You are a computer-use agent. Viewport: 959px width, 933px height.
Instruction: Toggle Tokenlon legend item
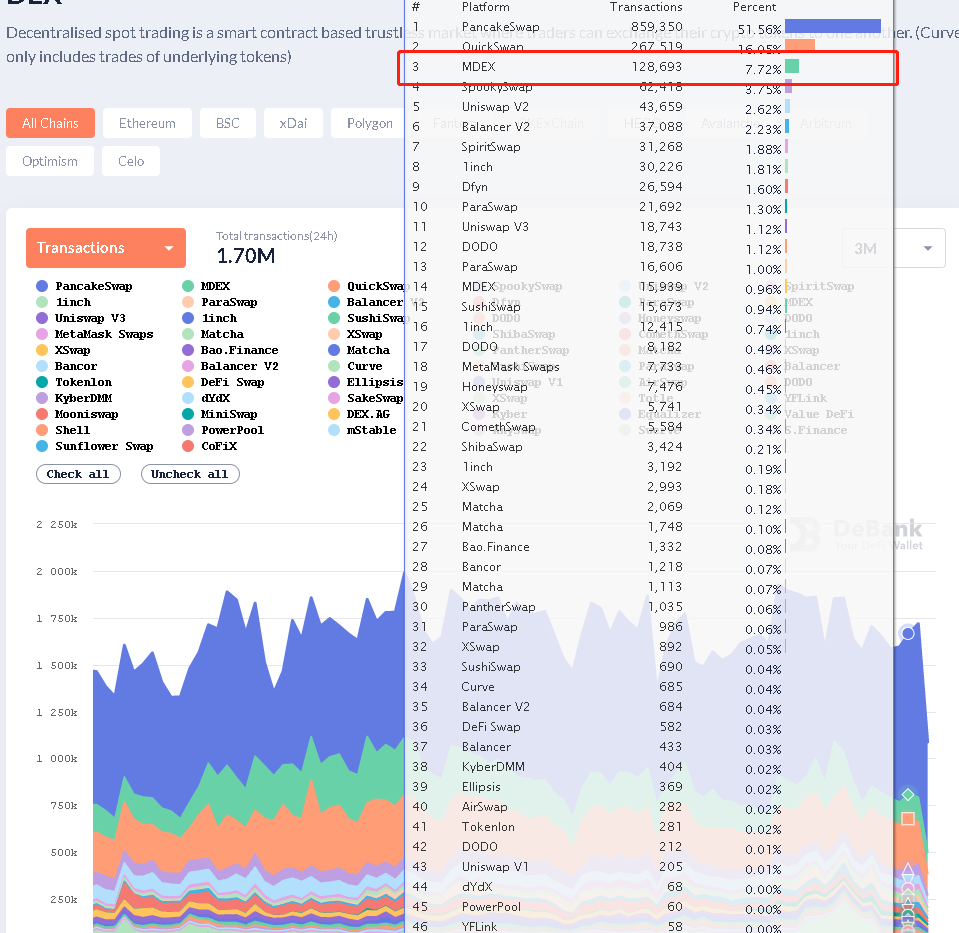click(x=74, y=382)
